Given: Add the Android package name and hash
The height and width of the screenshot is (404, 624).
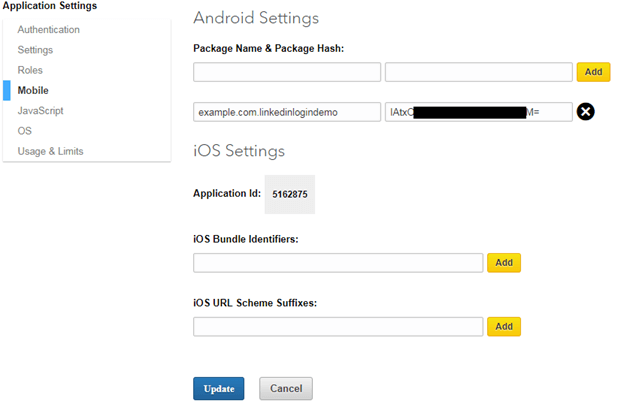Looking at the screenshot, I should click(593, 72).
